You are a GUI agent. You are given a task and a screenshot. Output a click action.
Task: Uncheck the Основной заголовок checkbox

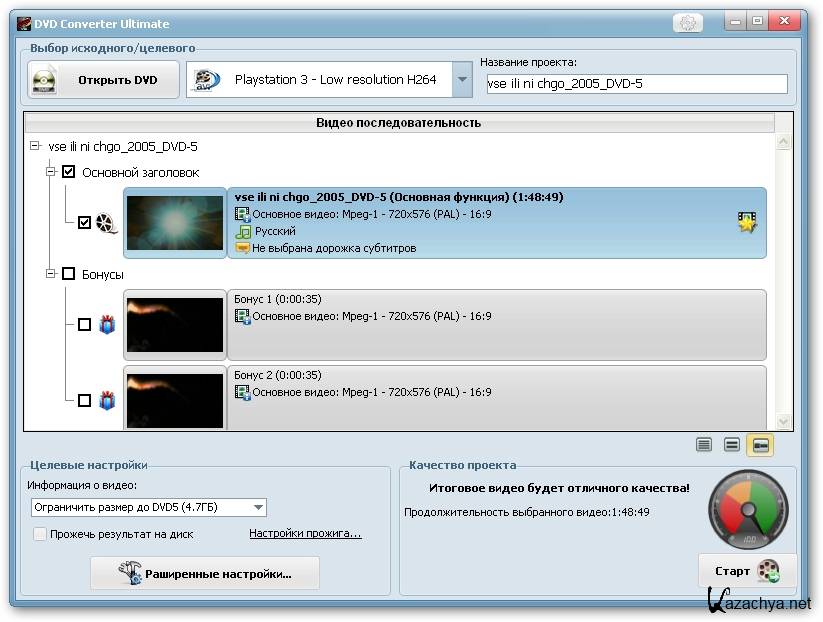point(69,172)
